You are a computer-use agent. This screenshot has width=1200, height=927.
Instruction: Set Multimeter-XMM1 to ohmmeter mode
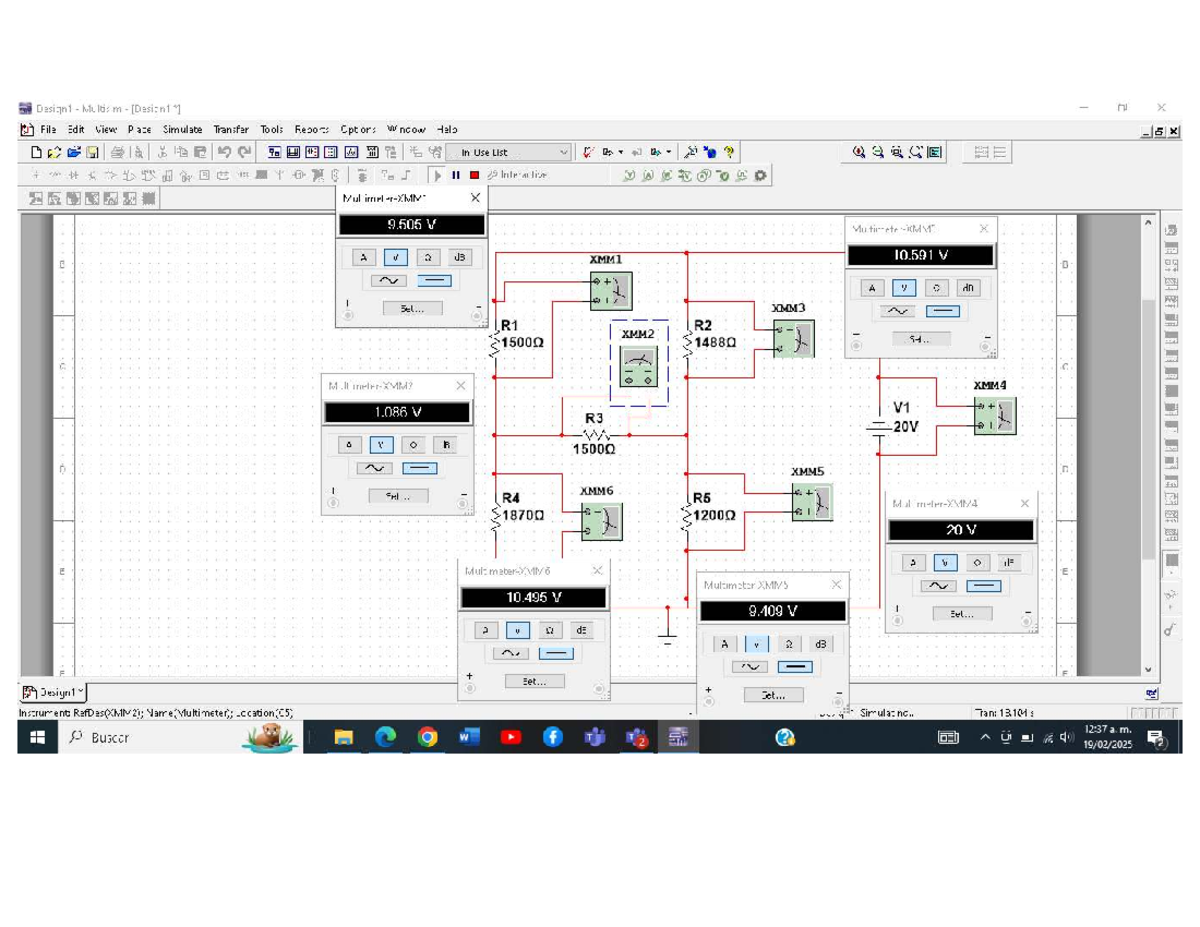(428, 257)
